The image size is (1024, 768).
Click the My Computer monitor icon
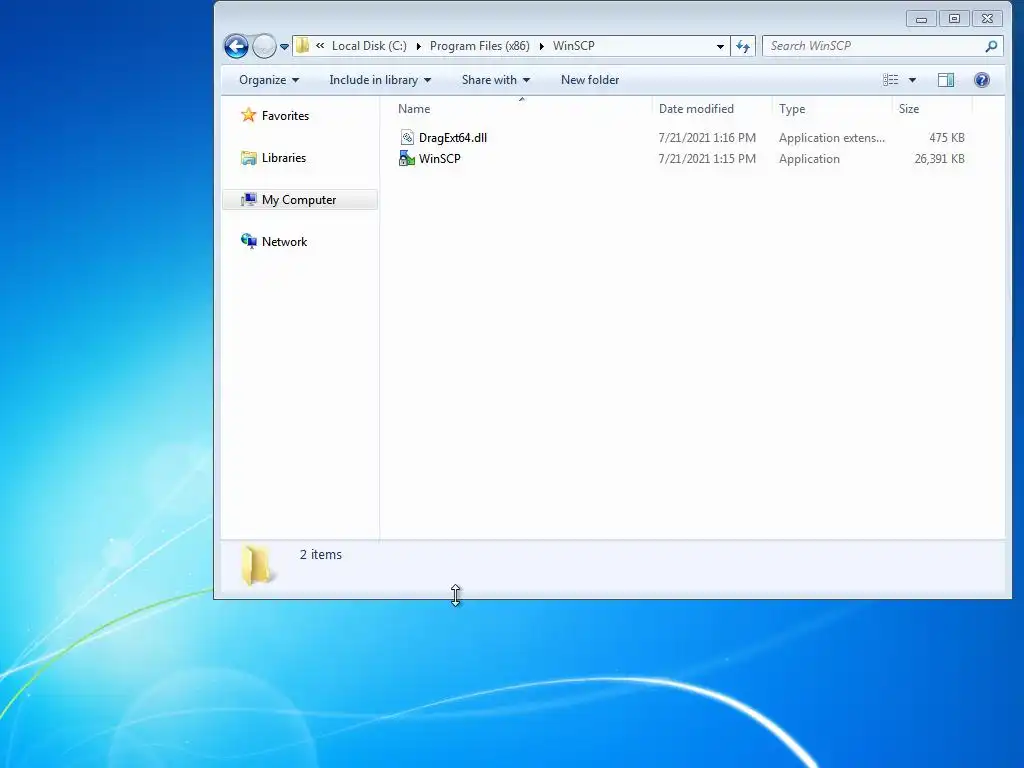(x=248, y=199)
